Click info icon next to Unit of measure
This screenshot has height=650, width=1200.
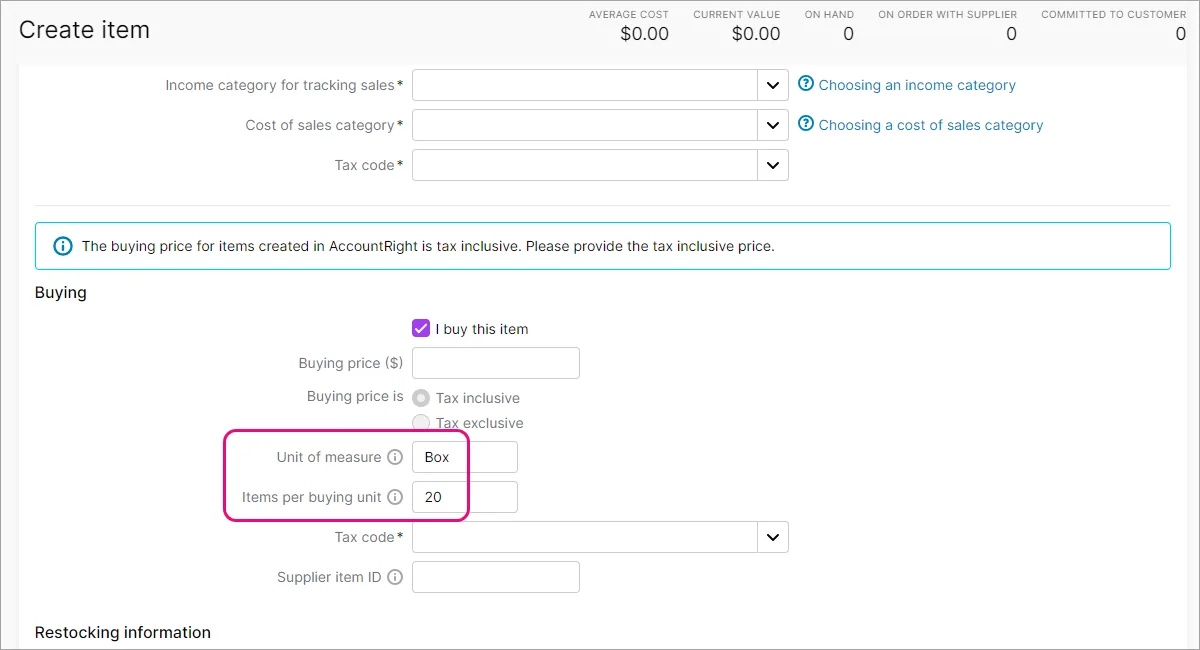(x=395, y=457)
